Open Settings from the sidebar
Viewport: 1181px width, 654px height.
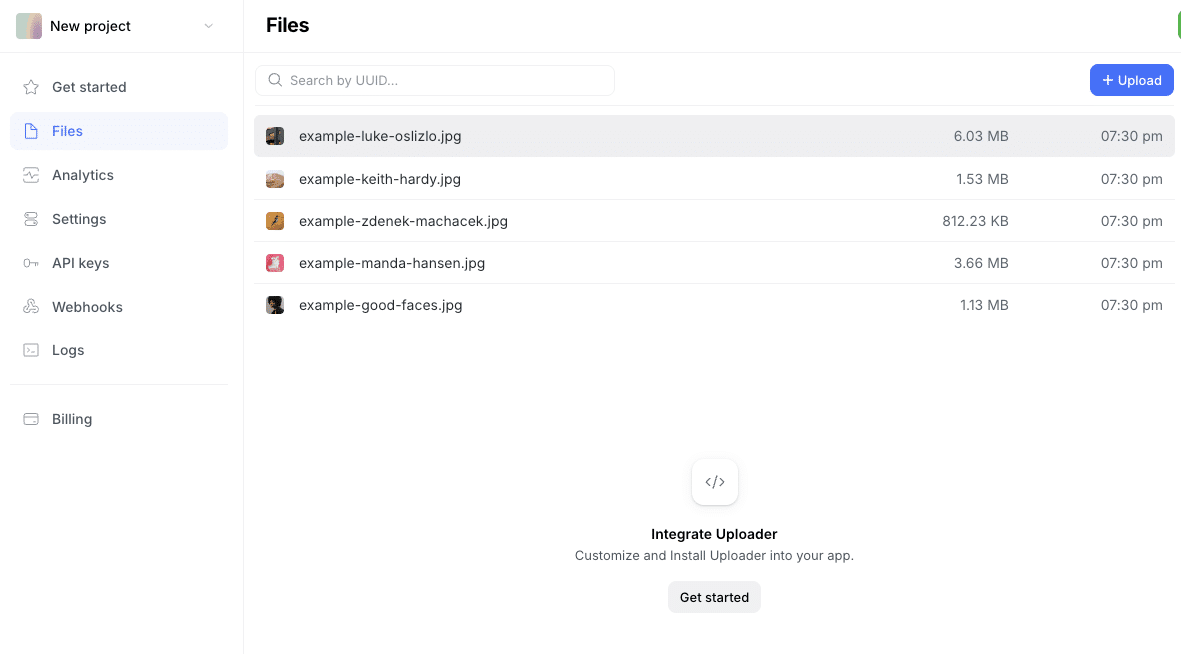coord(119,219)
